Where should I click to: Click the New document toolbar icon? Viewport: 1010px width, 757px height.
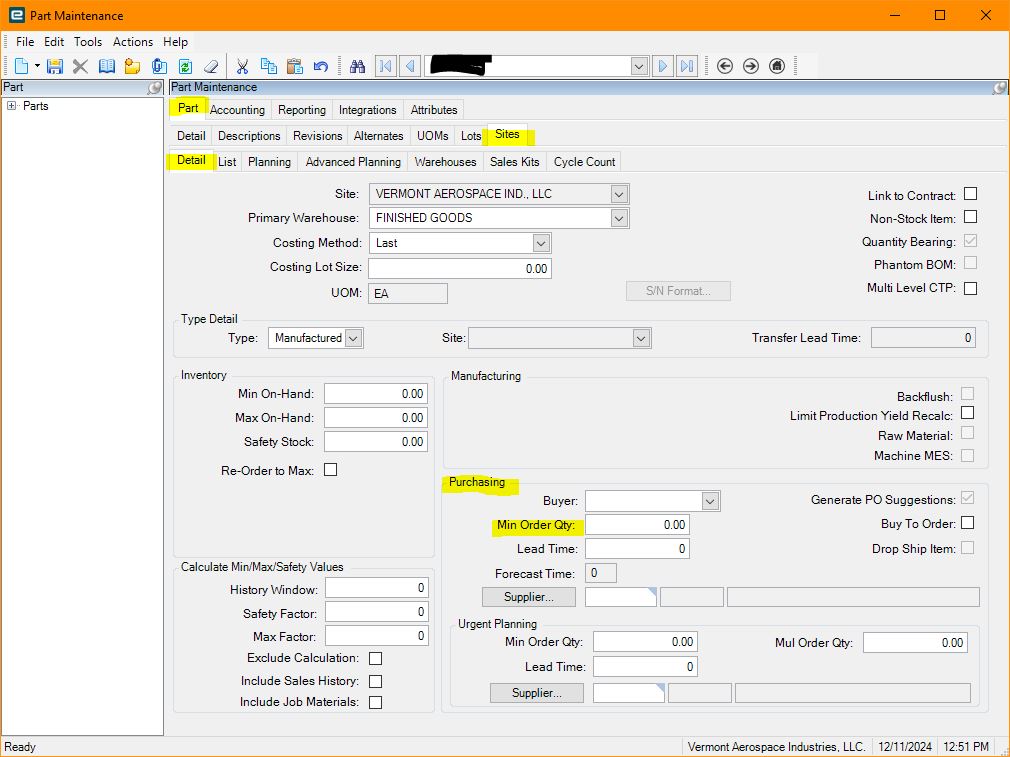click(x=21, y=66)
